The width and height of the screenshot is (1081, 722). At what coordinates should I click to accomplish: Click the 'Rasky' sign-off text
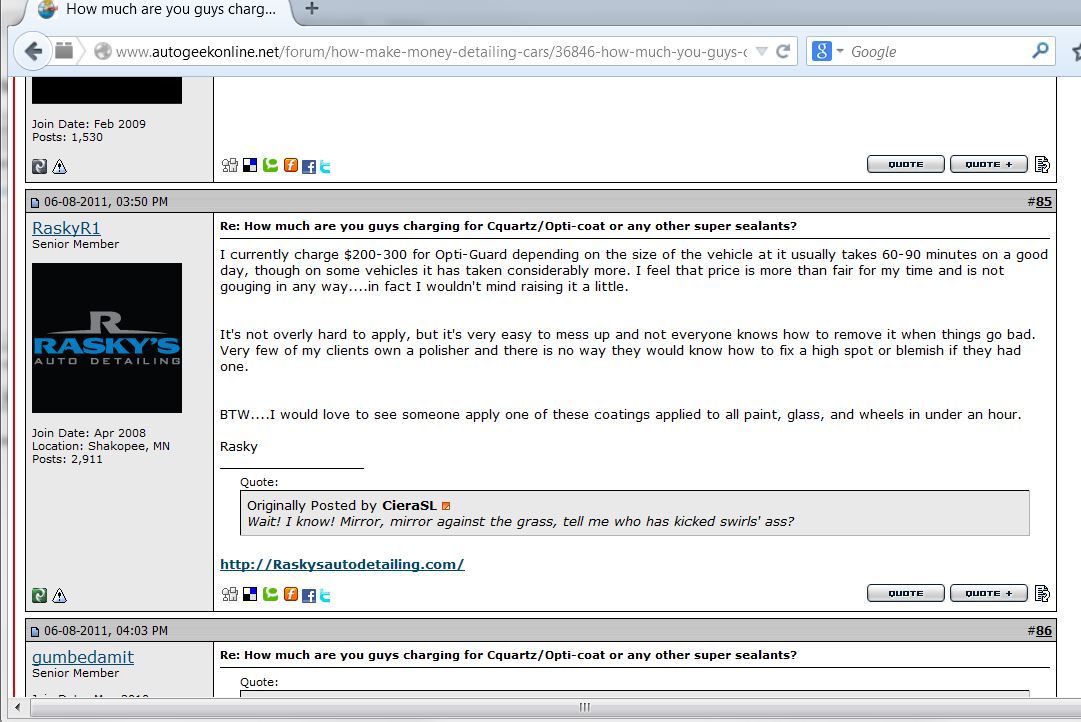coord(239,447)
